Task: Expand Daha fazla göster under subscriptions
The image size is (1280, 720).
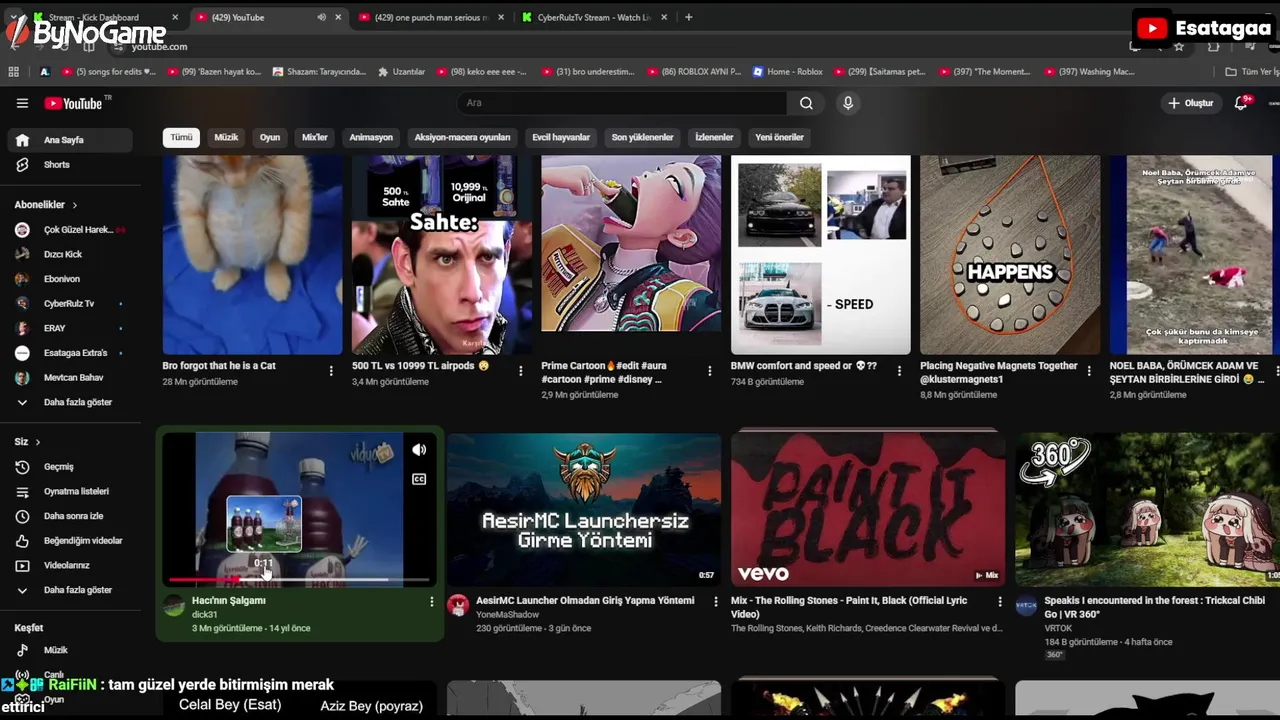Action: pyautogui.click(x=68, y=402)
